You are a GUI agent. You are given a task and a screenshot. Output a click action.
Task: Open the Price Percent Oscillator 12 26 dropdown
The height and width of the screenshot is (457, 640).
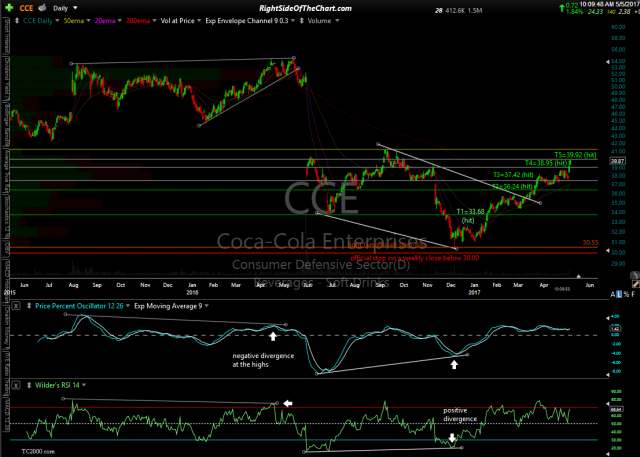pyautogui.click(x=128, y=306)
